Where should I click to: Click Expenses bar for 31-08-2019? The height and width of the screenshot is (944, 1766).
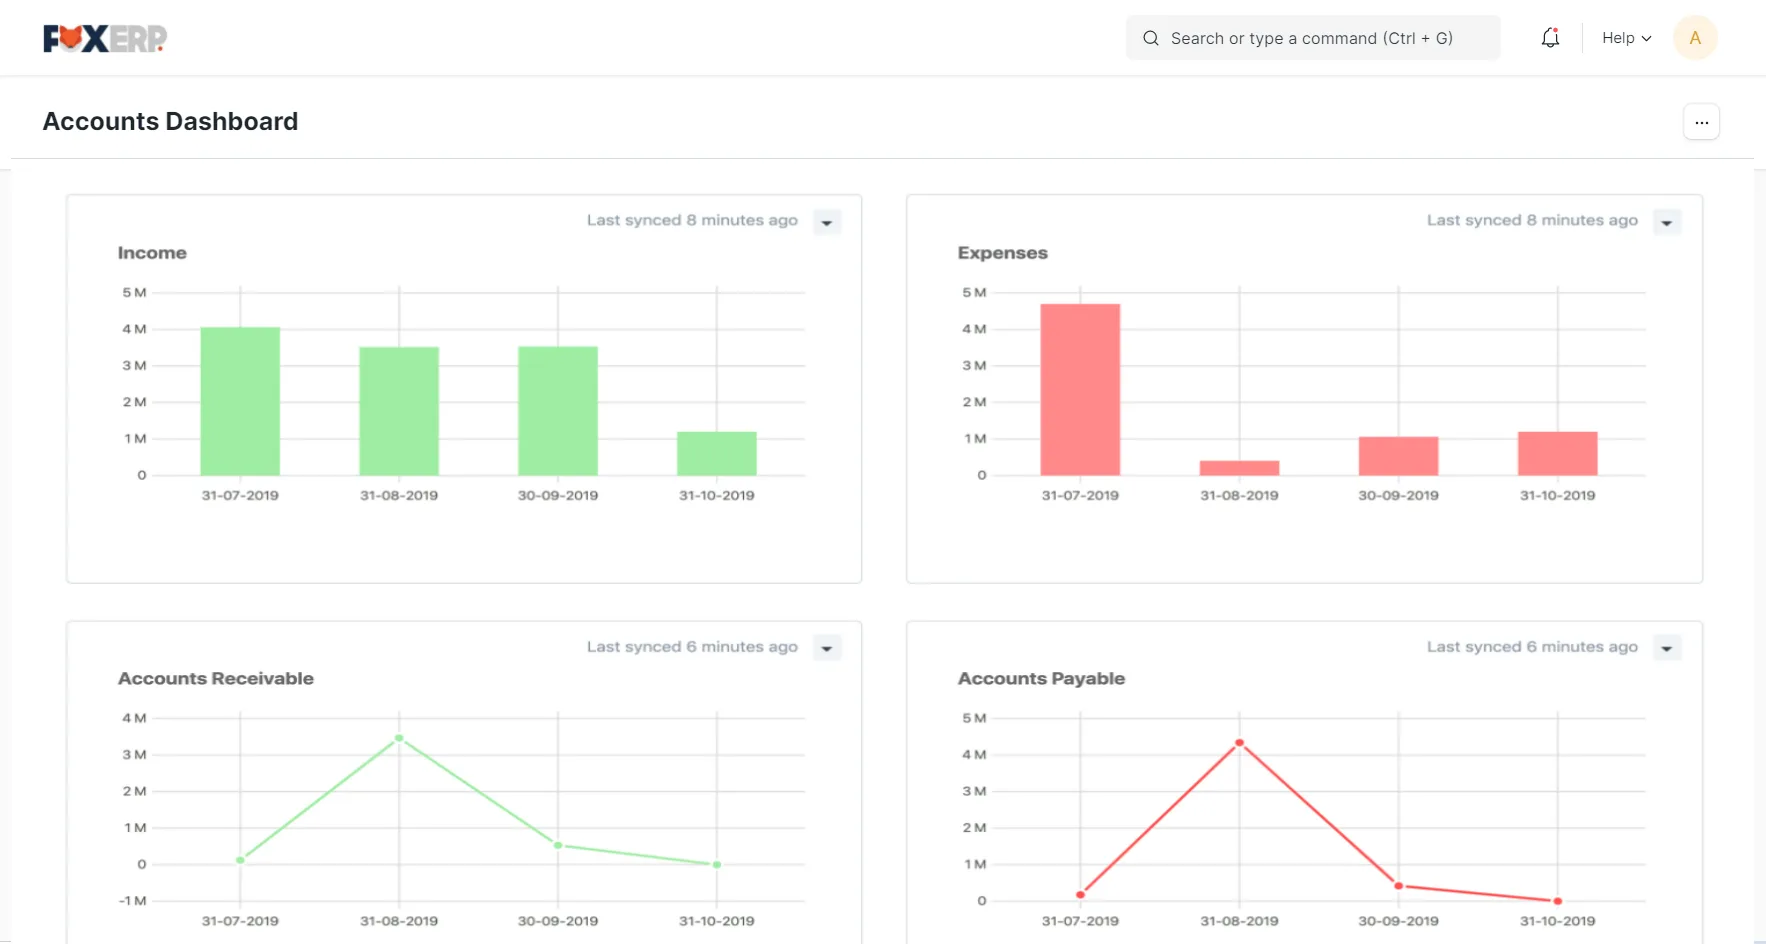1239,468
